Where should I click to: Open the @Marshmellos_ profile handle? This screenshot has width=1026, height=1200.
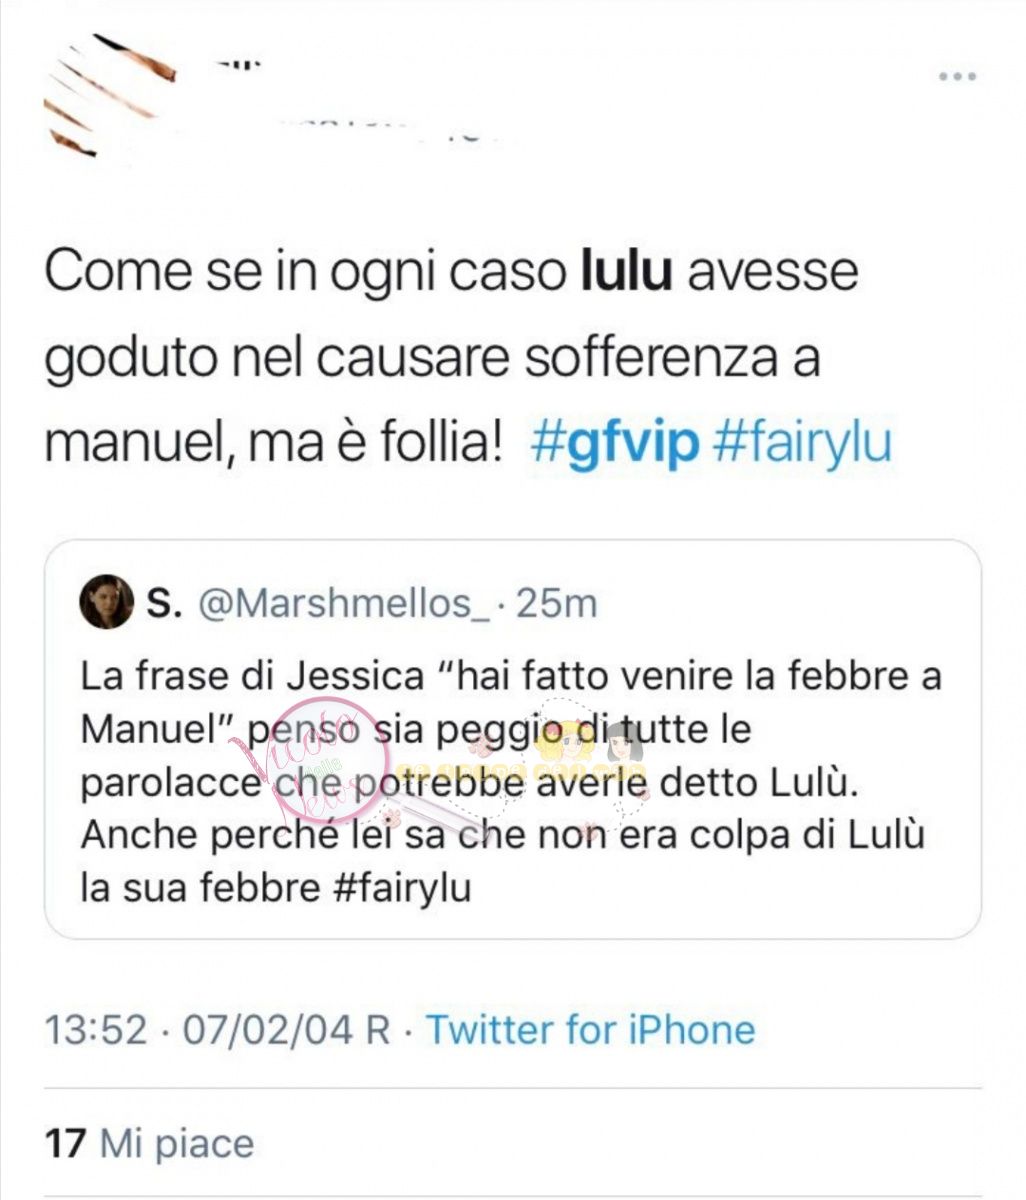tap(346, 603)
